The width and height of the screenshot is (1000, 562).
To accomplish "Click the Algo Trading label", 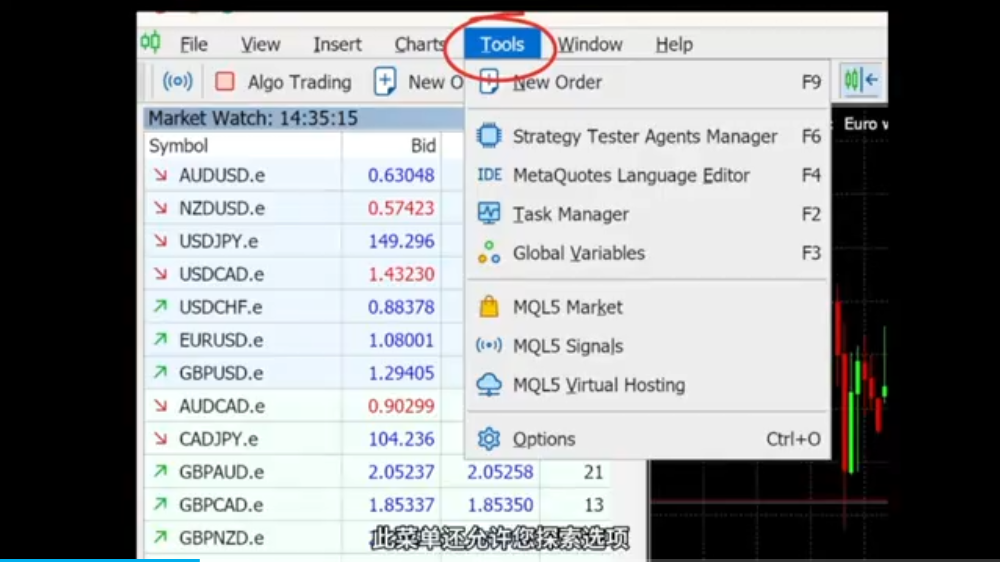I will click(x=300, y=82).
